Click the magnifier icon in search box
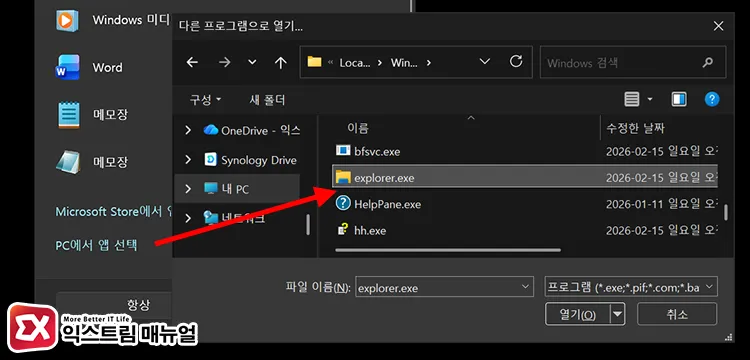 click(708, 62)
